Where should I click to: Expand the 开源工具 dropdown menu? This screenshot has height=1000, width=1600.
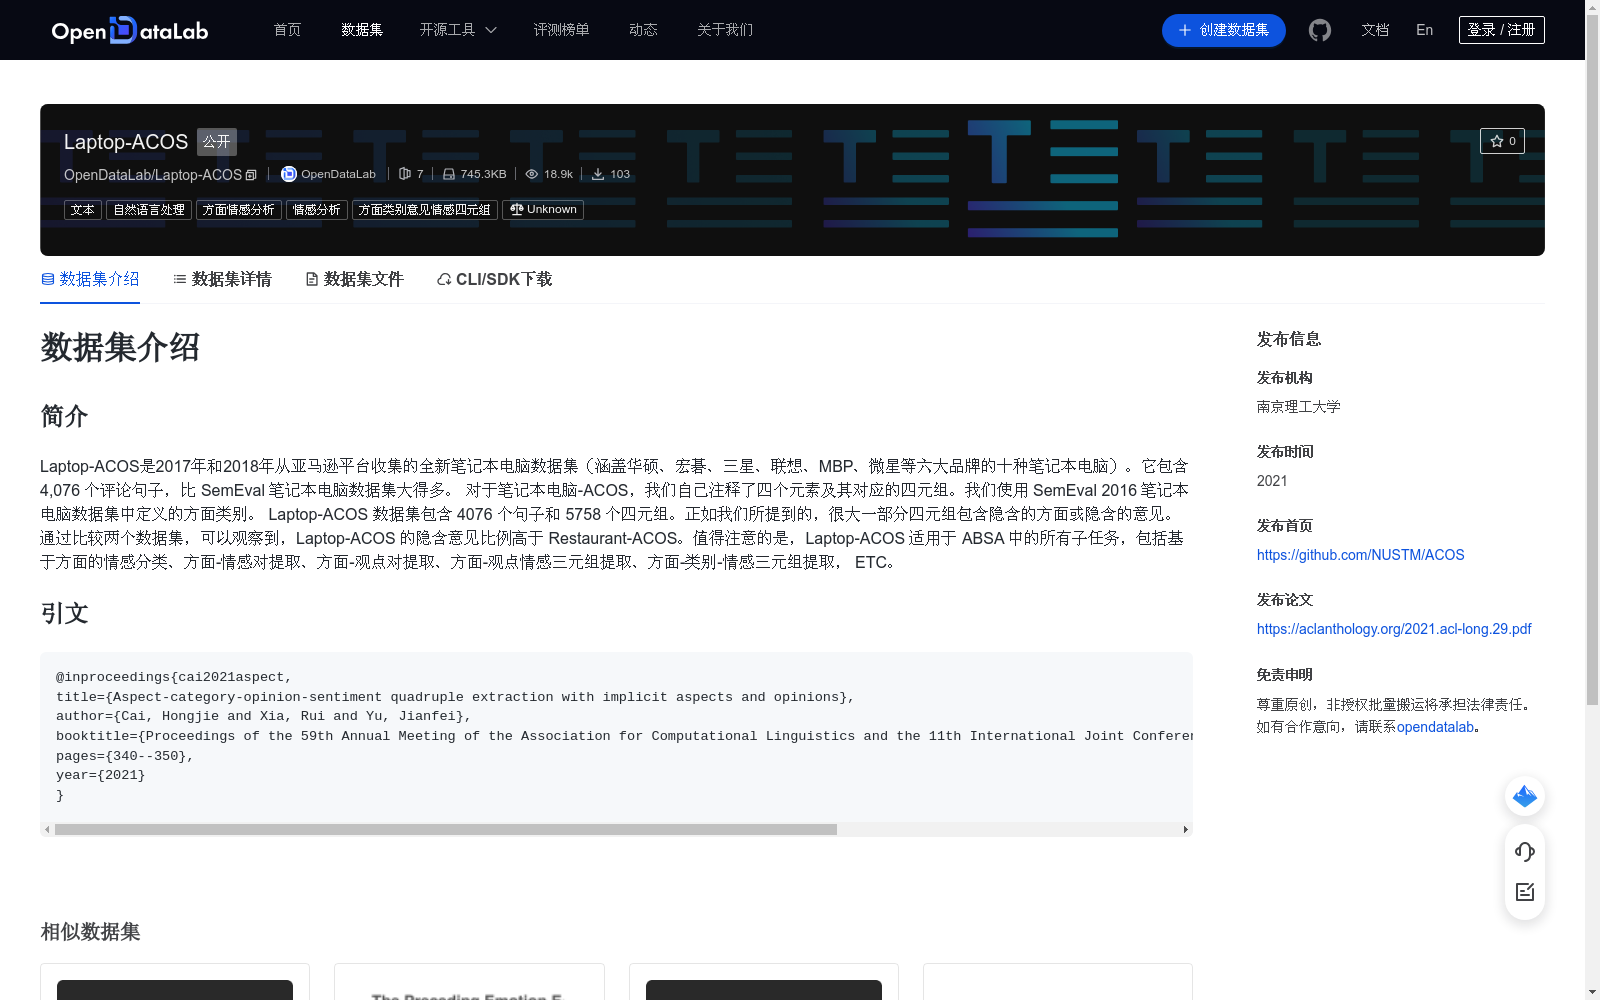pyautogui.click(x=458, y=30)
